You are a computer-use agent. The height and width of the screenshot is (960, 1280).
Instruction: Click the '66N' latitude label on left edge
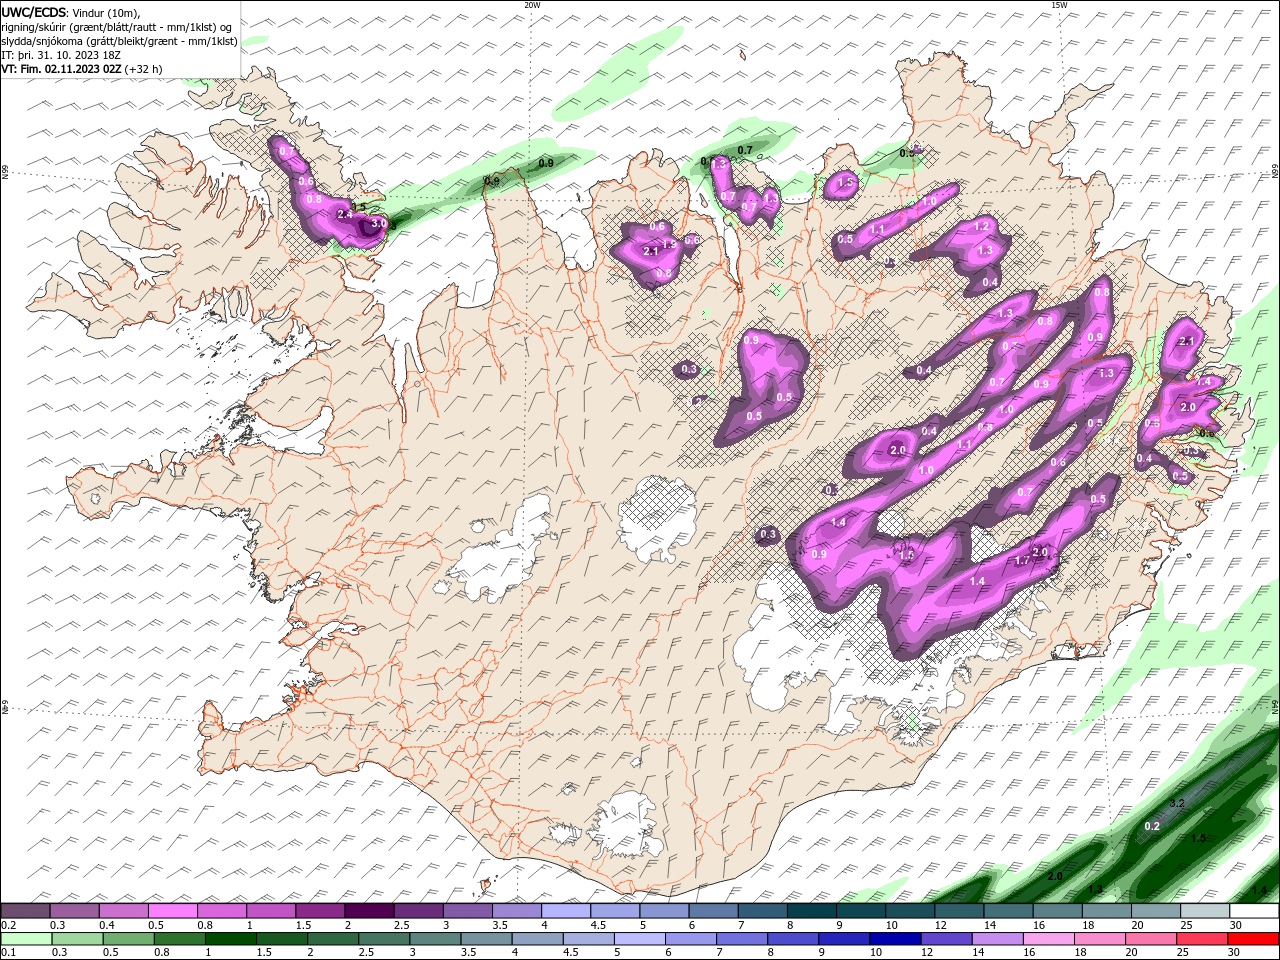click(5, 173)
